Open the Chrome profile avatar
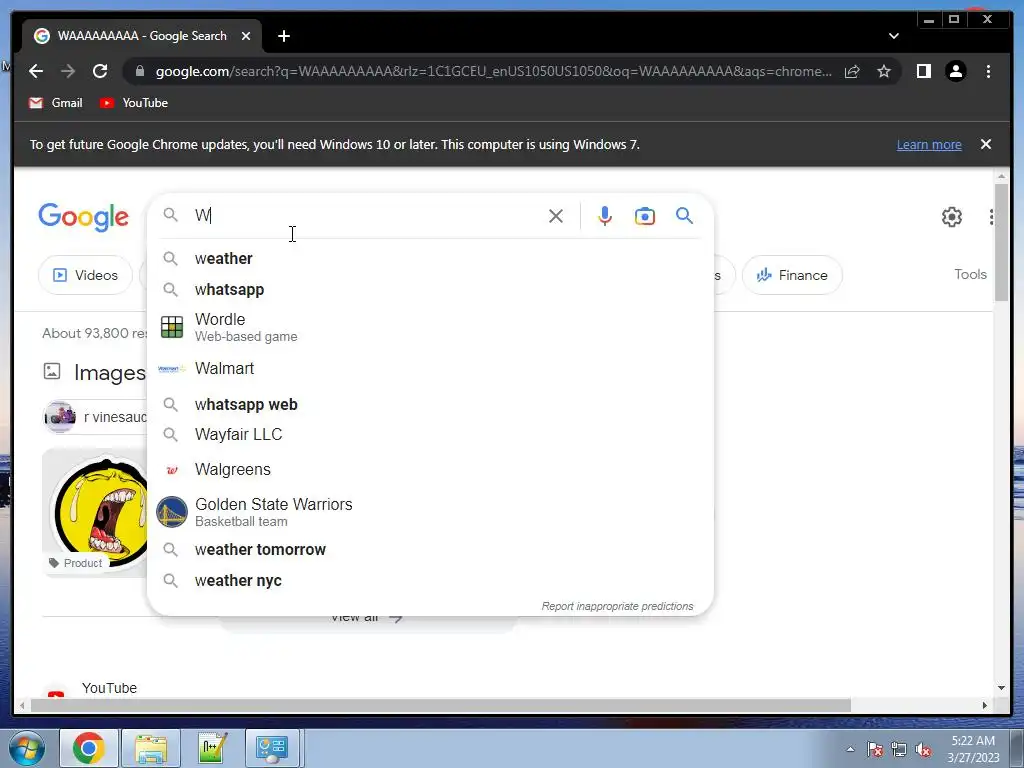The width and height of the screenshot is (1024, 768). pyautogui.click(x=955, y=71)
